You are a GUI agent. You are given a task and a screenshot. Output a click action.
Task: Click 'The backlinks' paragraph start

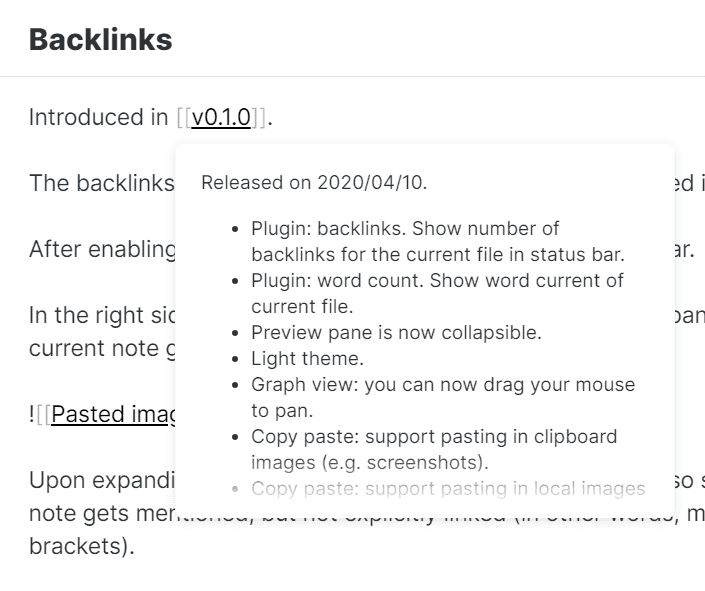pos(100,183)
